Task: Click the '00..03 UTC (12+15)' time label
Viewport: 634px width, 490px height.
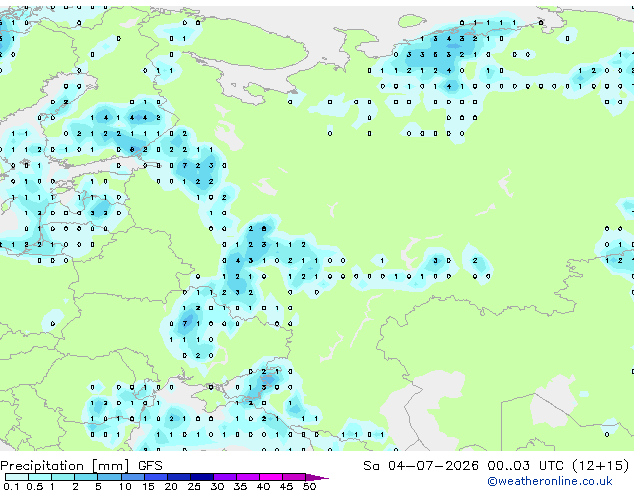Action: pyautogui.click(x=558, y=466)
